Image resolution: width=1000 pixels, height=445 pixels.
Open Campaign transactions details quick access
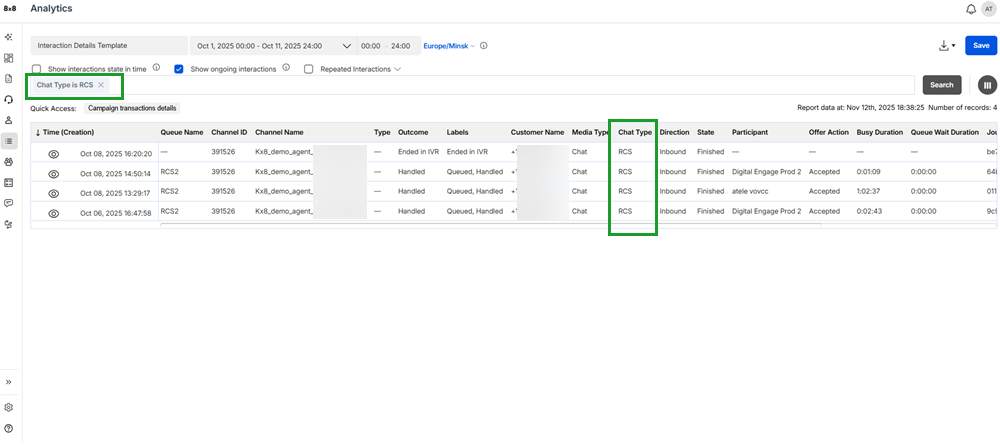pos(133,107)
